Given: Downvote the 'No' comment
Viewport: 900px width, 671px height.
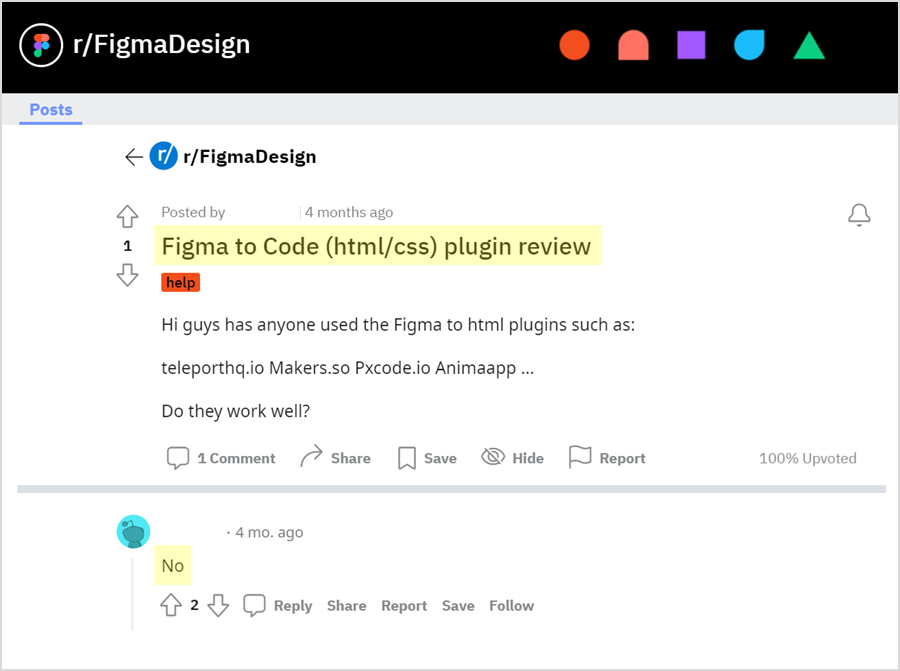Looking at the screenshot, I should click(219, 605).
